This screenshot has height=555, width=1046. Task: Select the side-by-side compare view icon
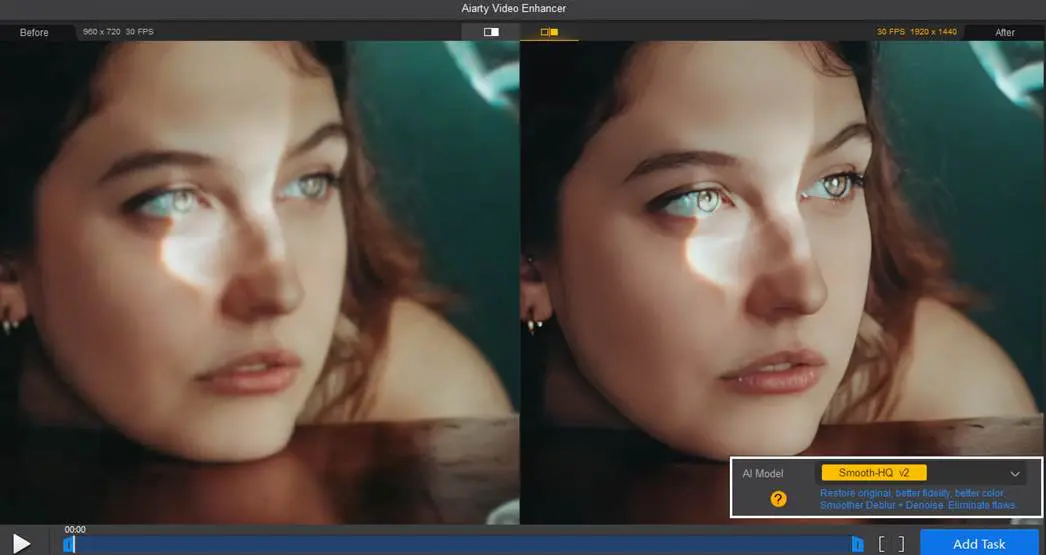tap(549, 32)
